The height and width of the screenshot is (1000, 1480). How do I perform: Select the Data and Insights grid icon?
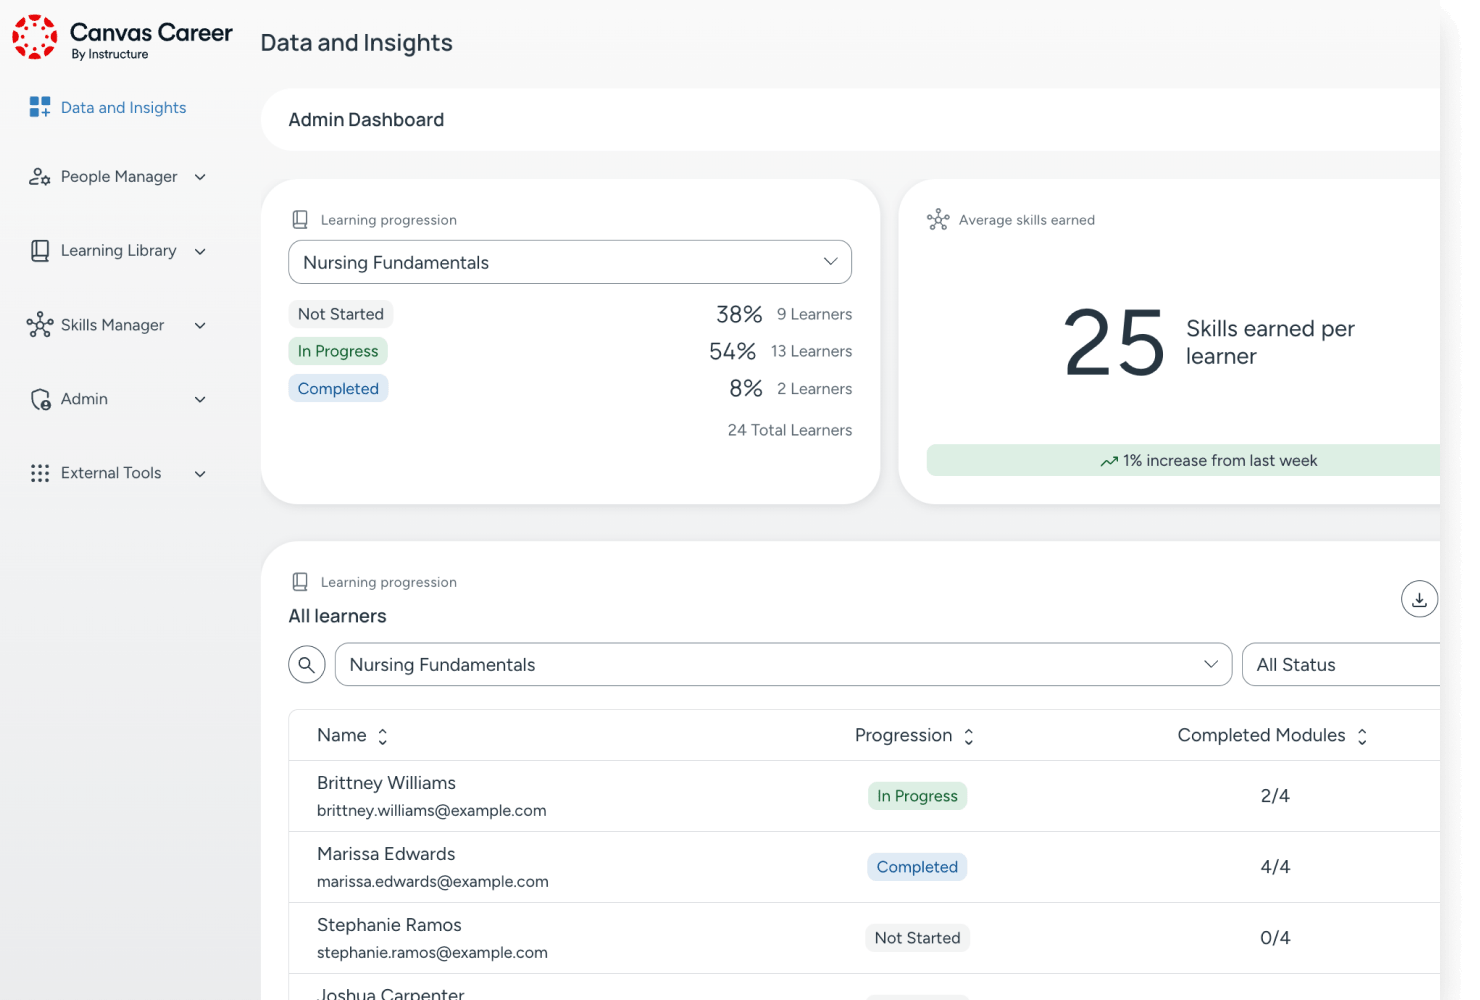[39, 106]
